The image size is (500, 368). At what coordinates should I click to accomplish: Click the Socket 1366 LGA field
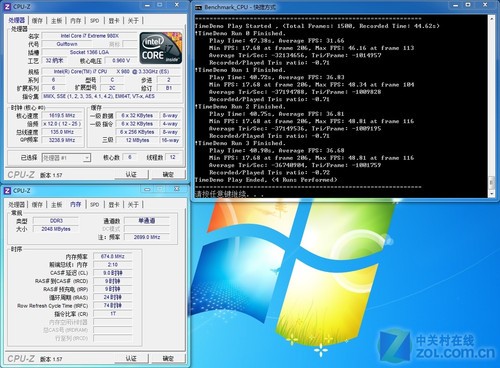(x=89, y=52)
